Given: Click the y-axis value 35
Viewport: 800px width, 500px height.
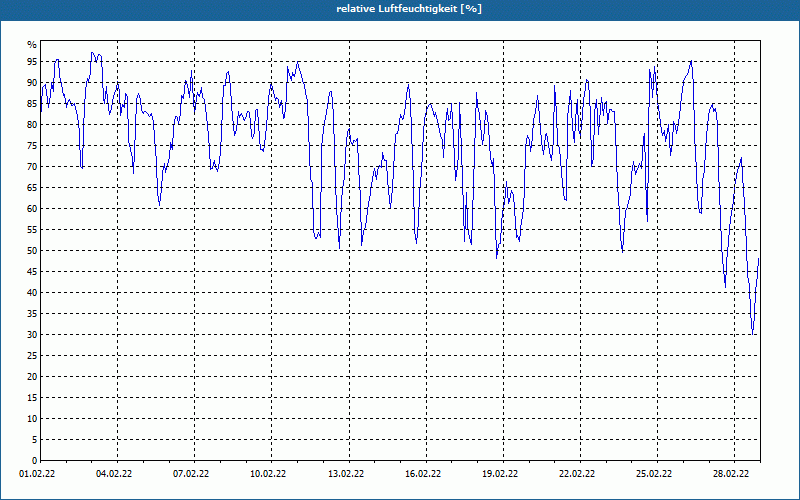Looking at the screenshot, I should coord(32,314).
